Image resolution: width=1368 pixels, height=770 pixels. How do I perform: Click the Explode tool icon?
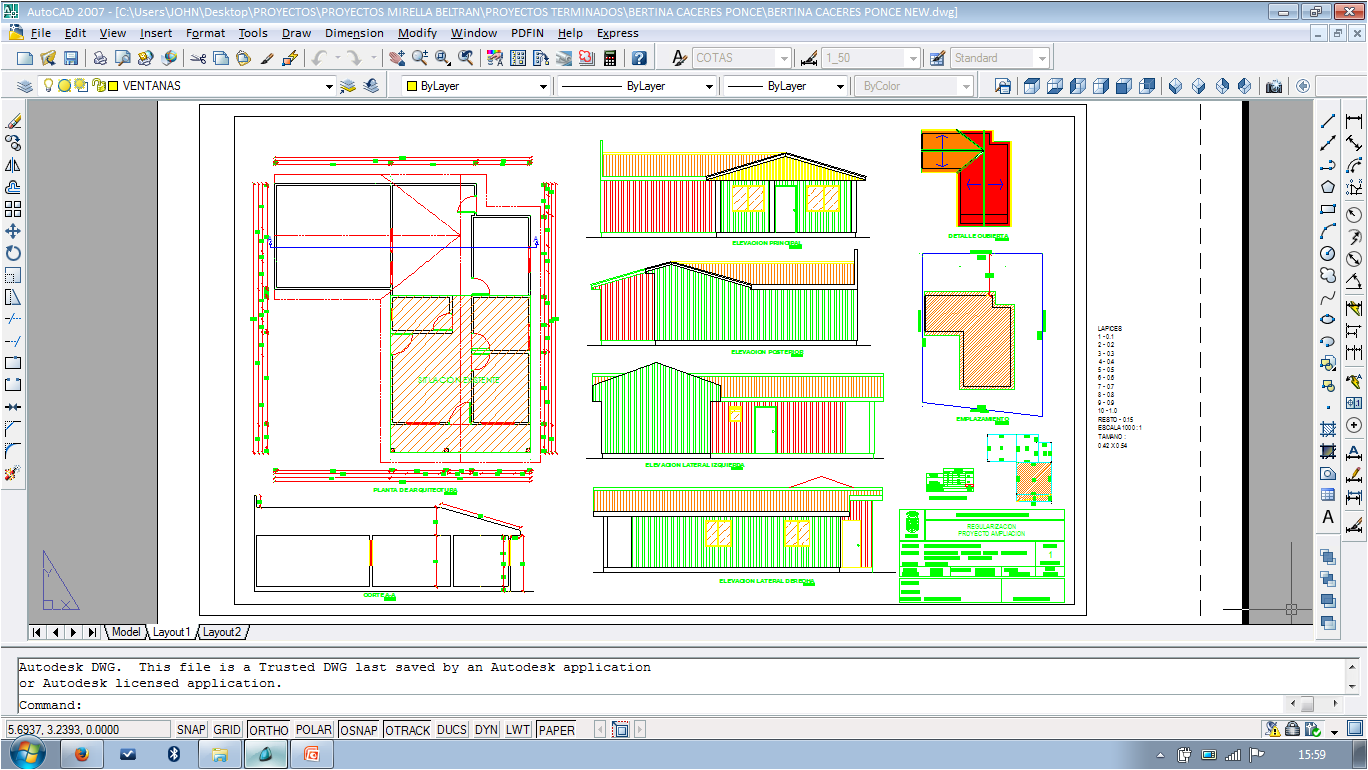[13, 473]
